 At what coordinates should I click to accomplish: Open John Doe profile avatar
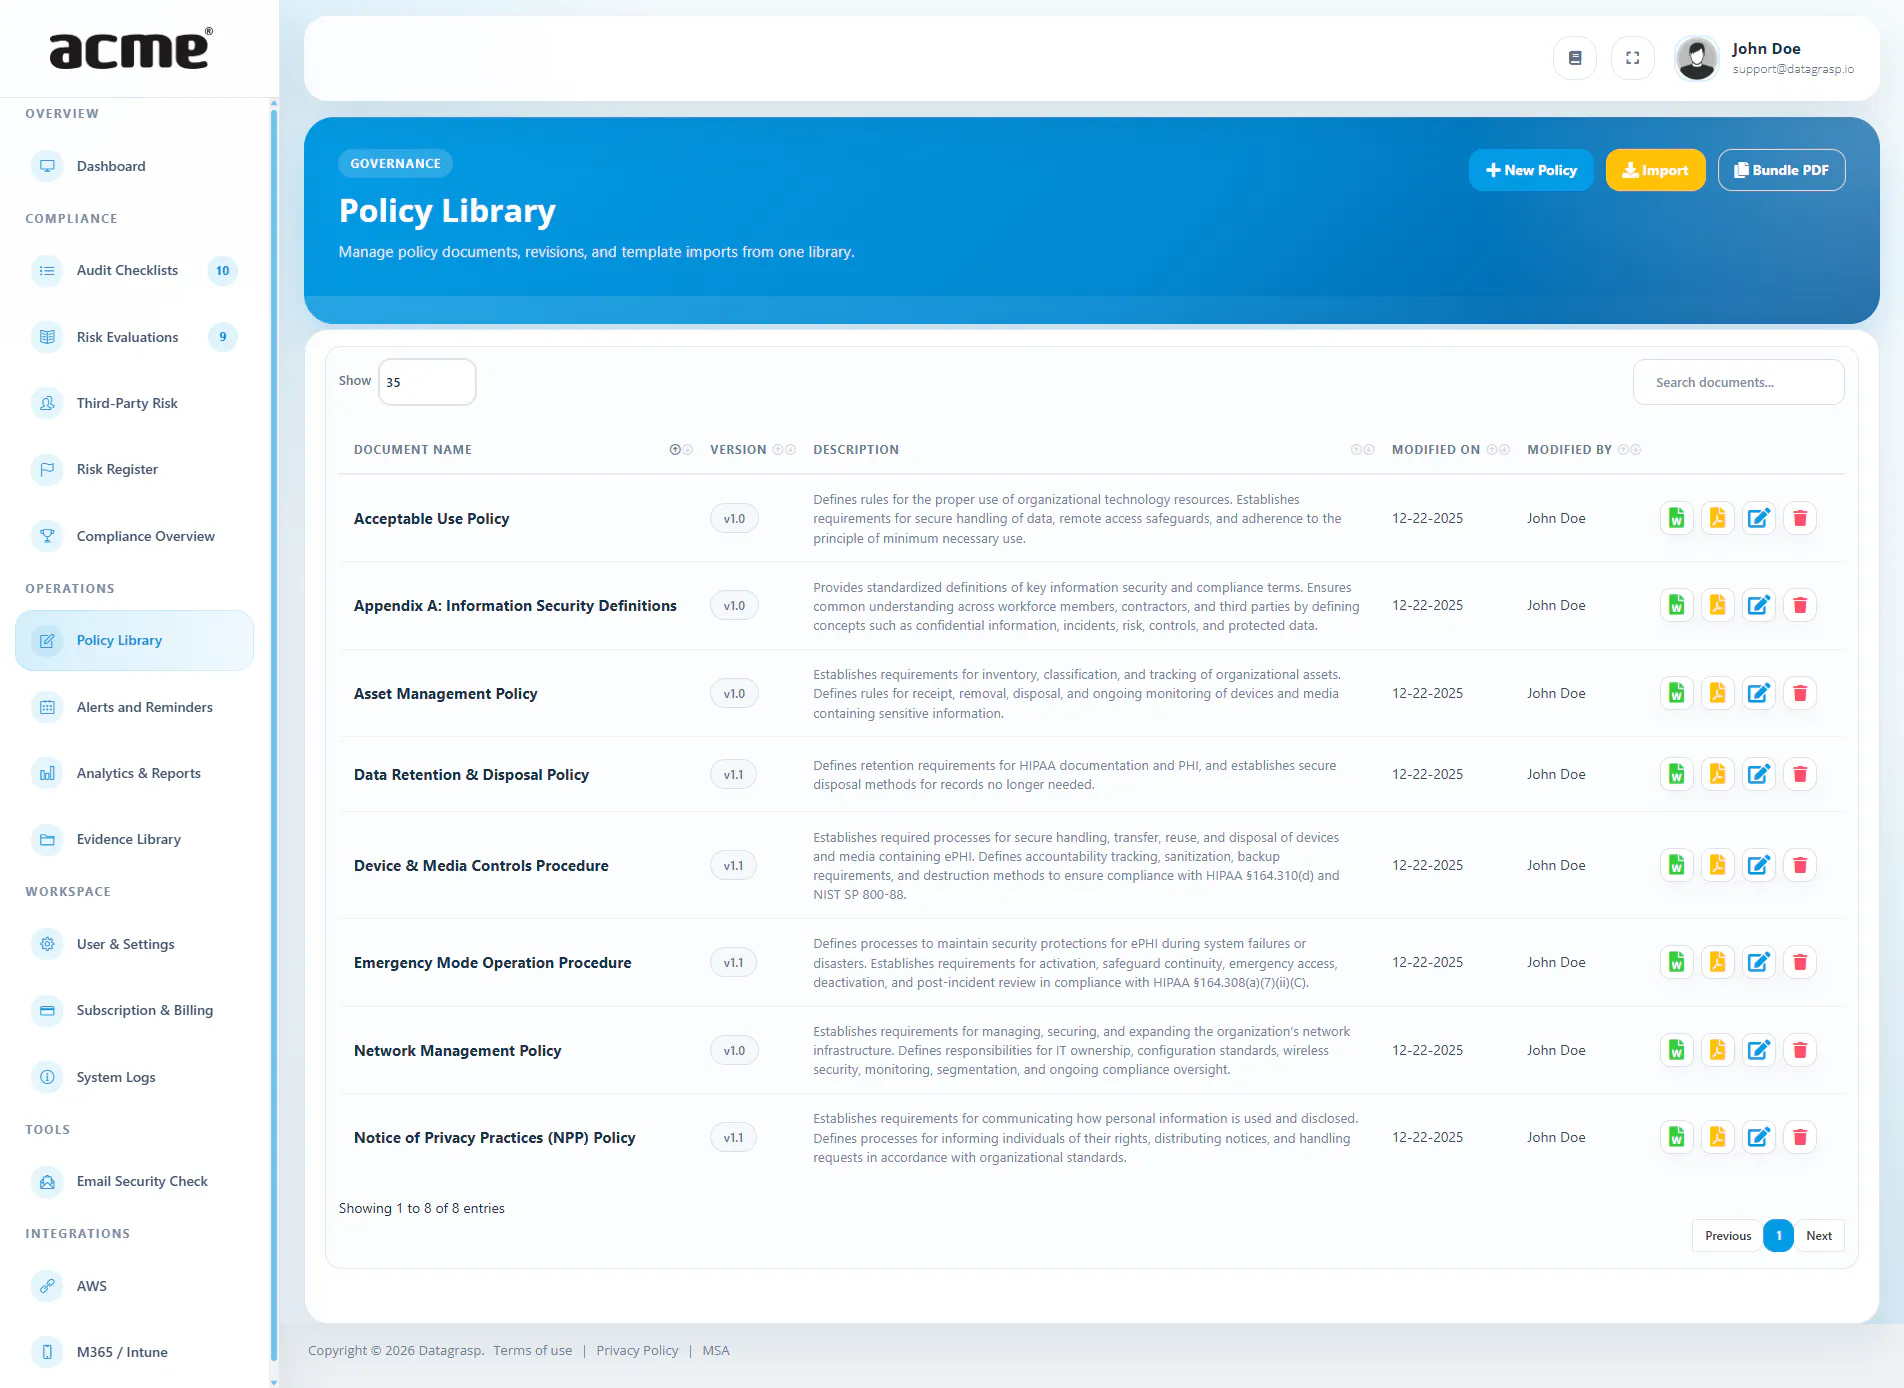(x=1696, y=58)
